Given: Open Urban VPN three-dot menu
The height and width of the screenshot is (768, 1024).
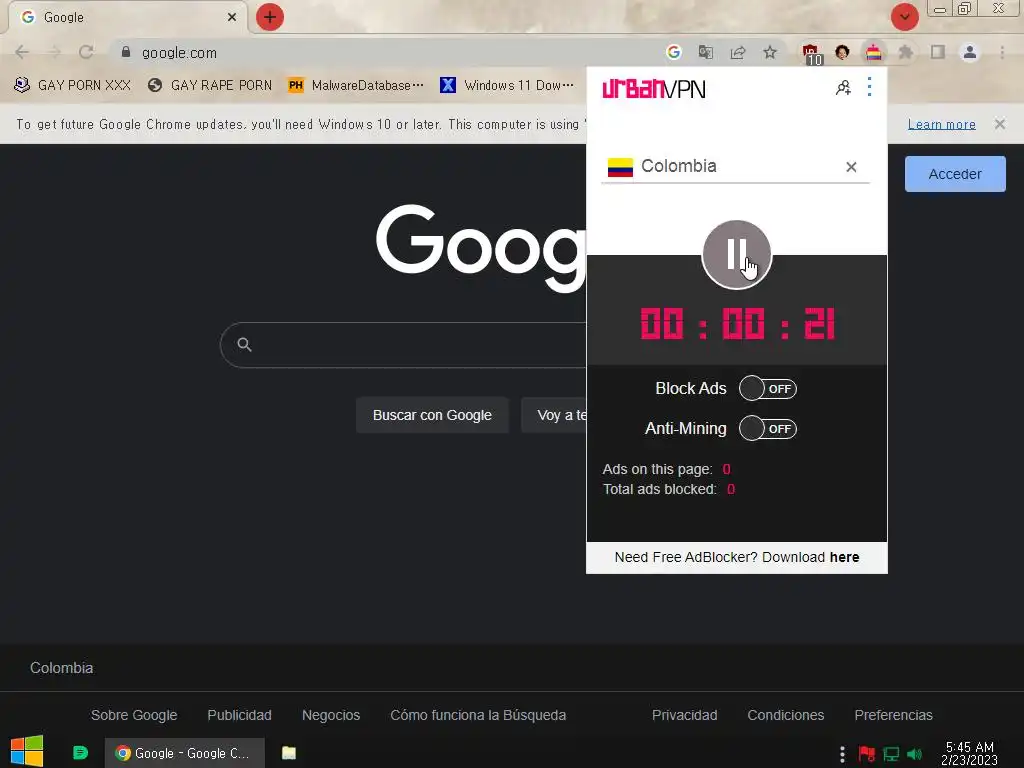Looking at the screenshot, I should click(869, 87).
